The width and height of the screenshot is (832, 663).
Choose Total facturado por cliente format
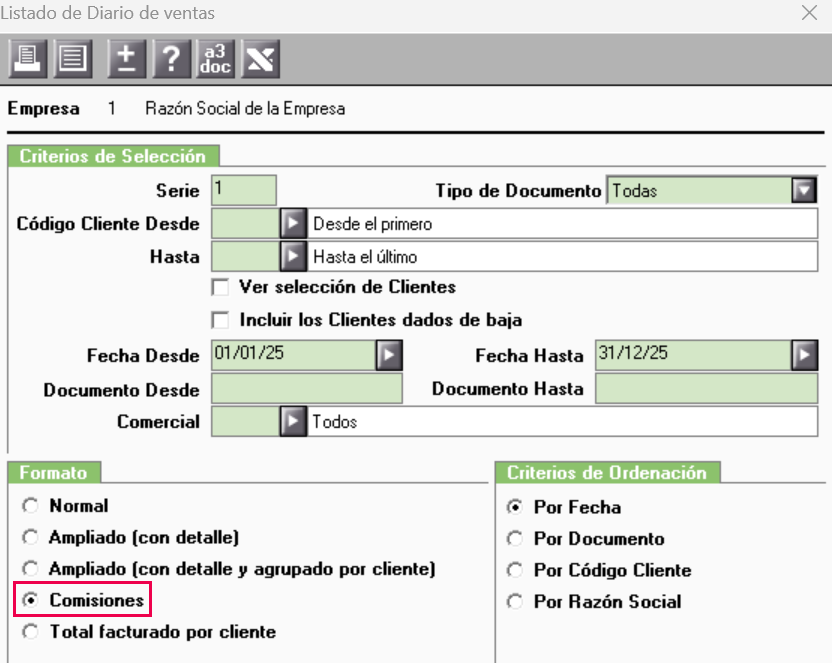30,632
